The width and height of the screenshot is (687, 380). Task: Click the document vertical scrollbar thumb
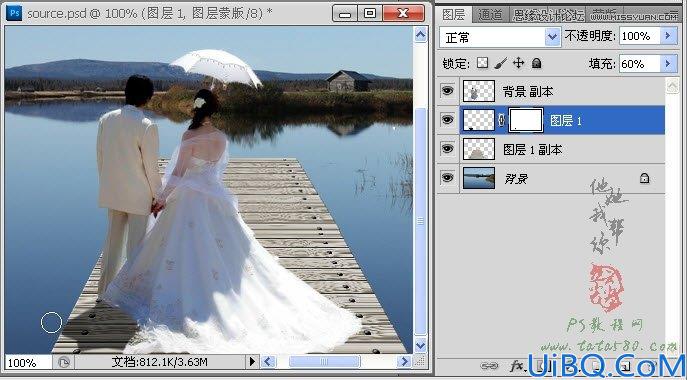click(x=420, y=221)
